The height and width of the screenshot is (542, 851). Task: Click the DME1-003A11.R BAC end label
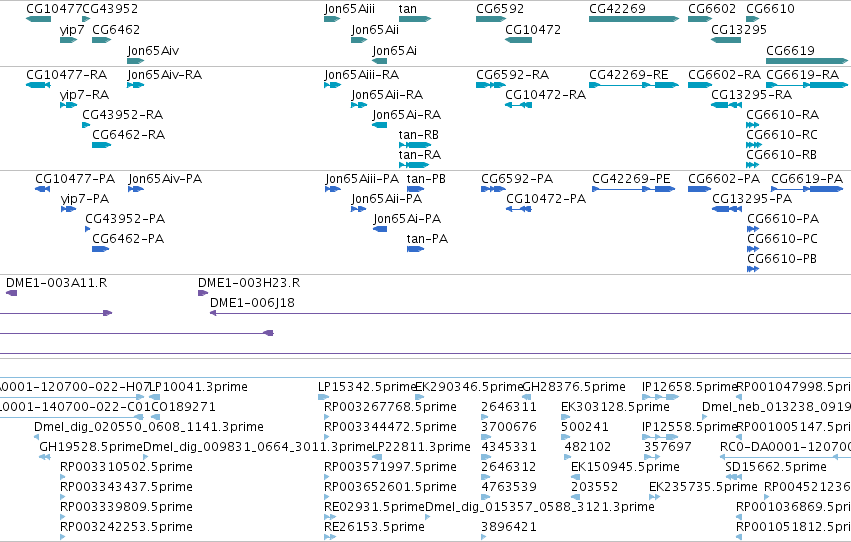pos(56,283)
